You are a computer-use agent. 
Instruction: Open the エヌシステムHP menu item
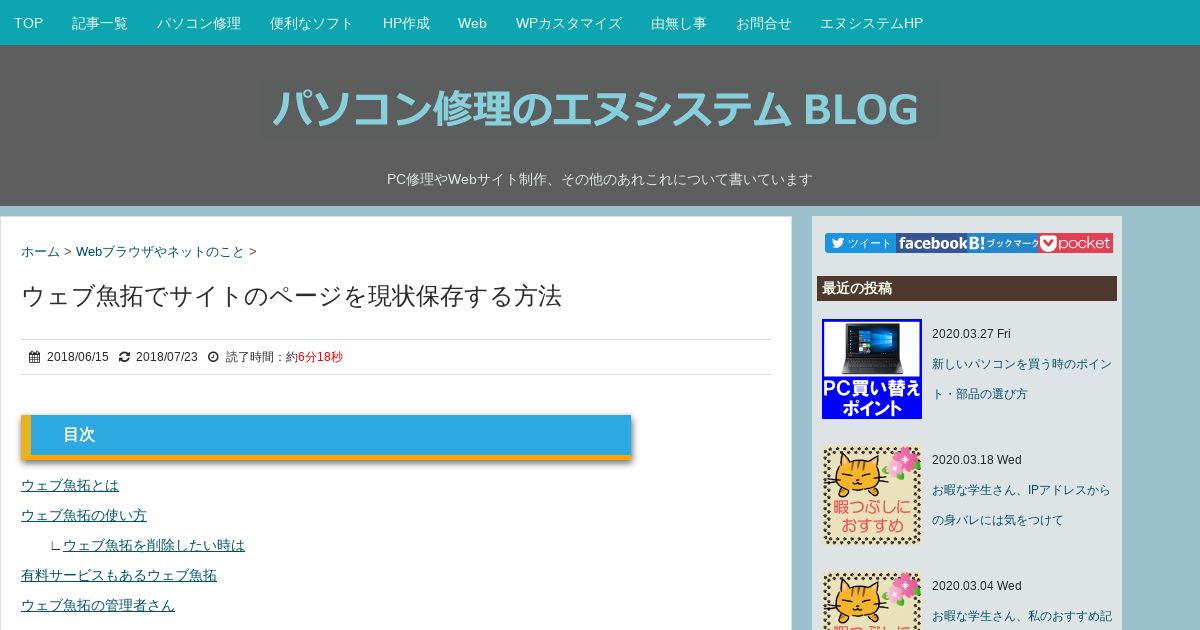click(872, 22)
